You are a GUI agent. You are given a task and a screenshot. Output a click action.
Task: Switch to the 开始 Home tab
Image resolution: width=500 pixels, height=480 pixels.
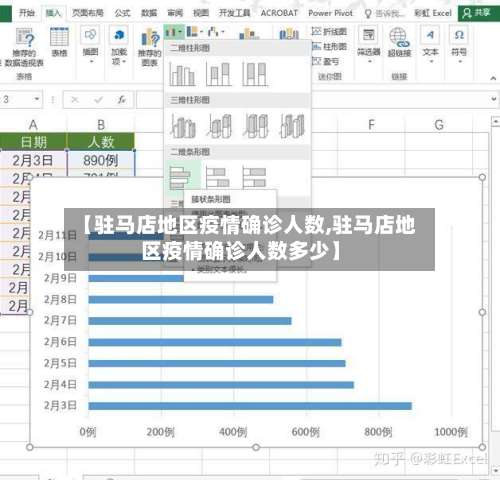27,13
